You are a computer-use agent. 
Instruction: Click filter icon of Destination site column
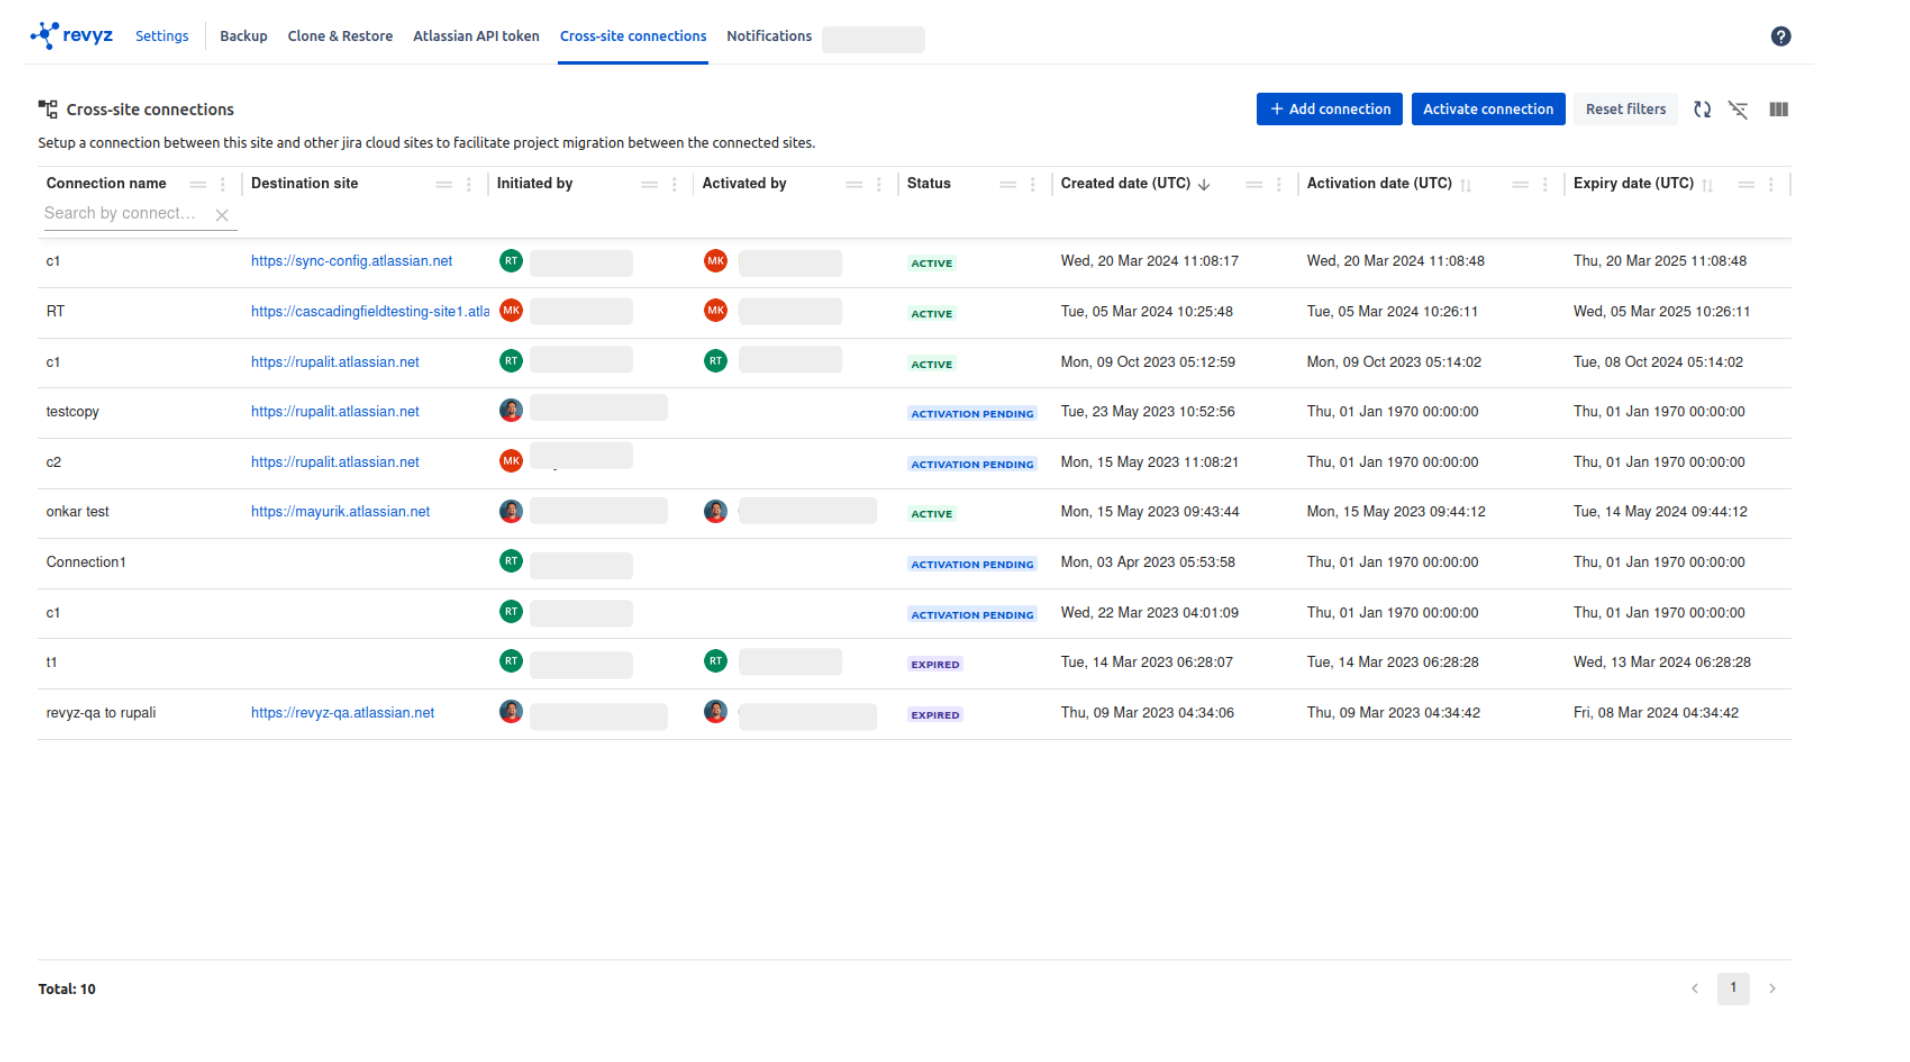(x=444, y=184)
